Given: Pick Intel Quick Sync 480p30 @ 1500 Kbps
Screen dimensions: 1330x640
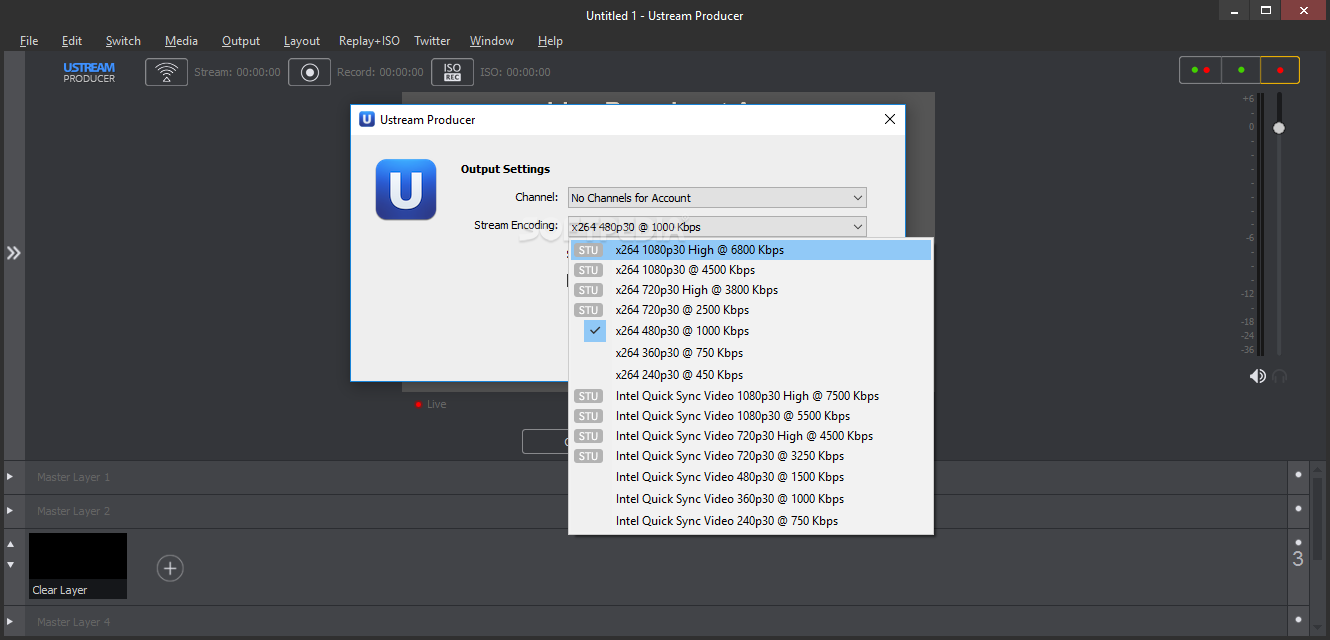Looking at the screenshot, I should click(x=751, y=477).
